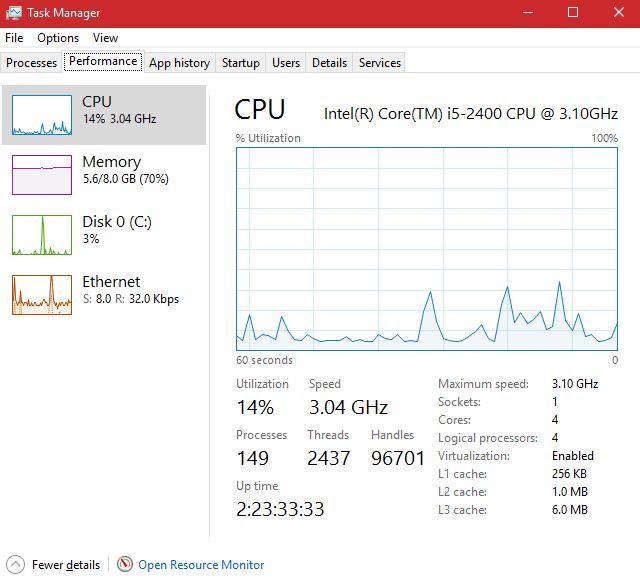Click the Open Resource Monitor link
This screenshot has width=640, height=587.
point(201,565)
